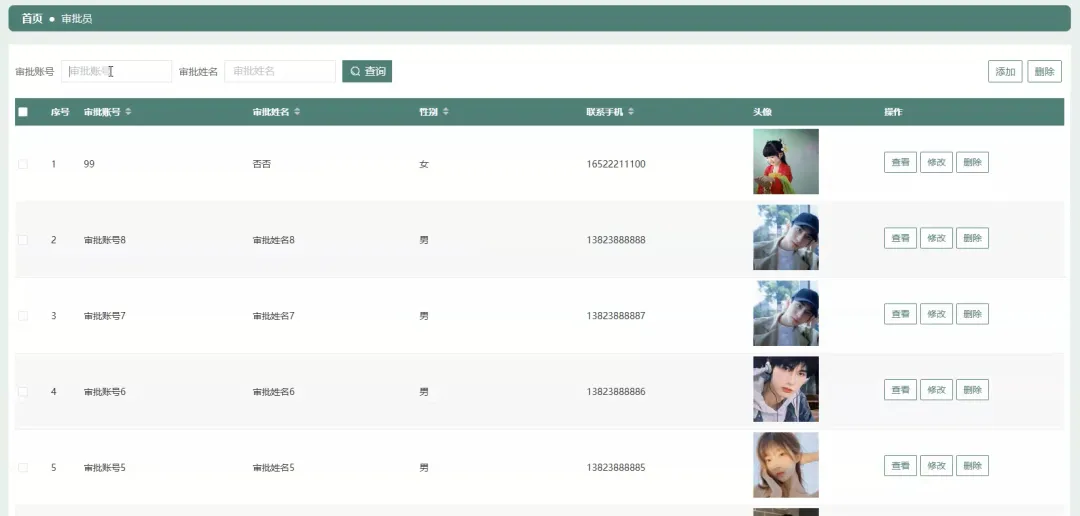Screen dimensions: 1080x516
Task: Click the name cell 审批姓名8
Action: (273, 240)
